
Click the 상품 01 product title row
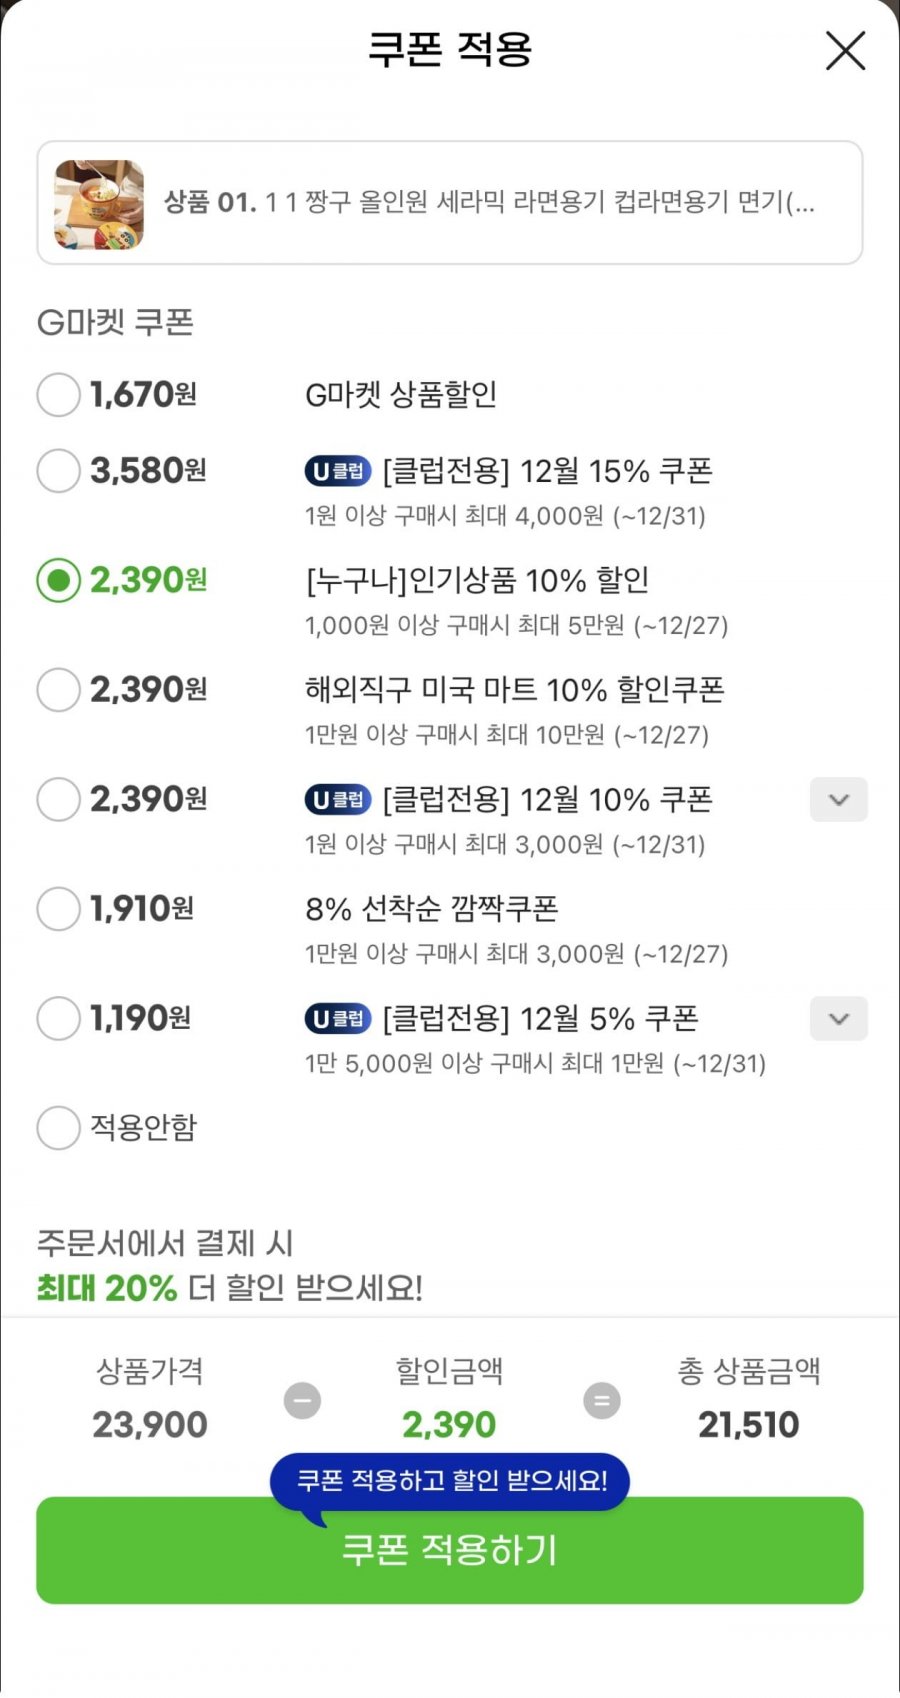489,203
